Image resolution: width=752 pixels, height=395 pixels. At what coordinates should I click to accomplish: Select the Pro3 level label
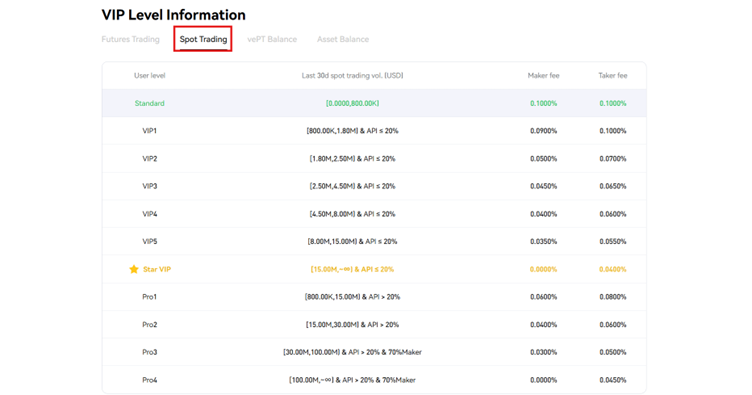150,352
